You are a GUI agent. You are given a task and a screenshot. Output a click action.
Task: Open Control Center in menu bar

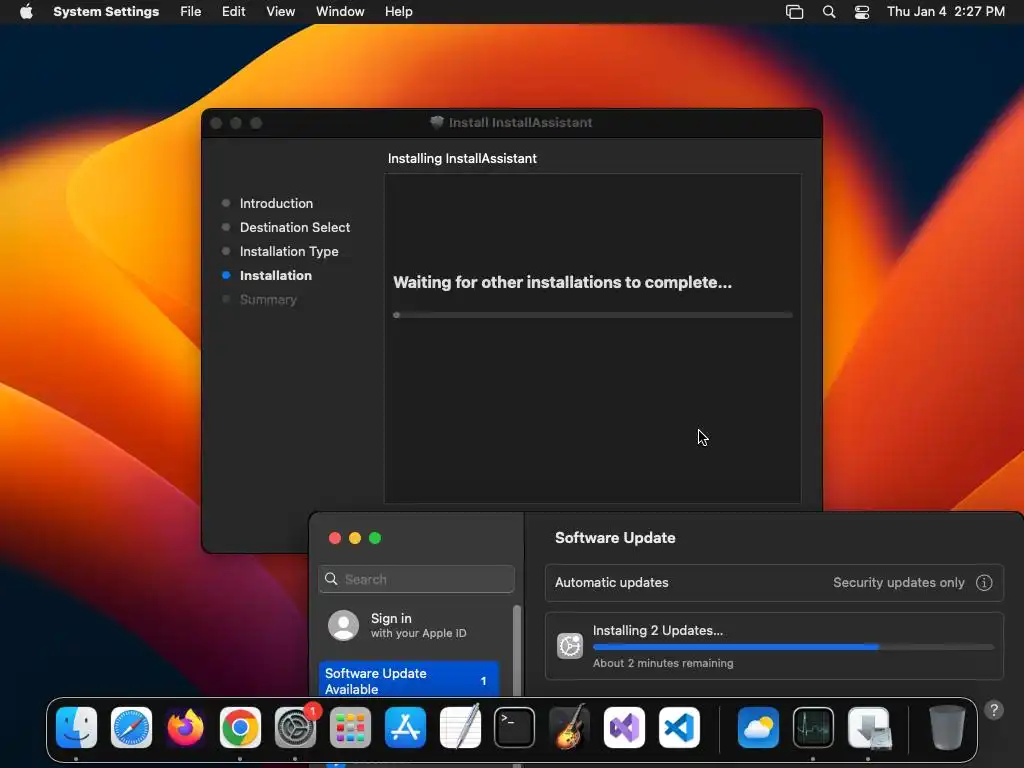[862, 12]
